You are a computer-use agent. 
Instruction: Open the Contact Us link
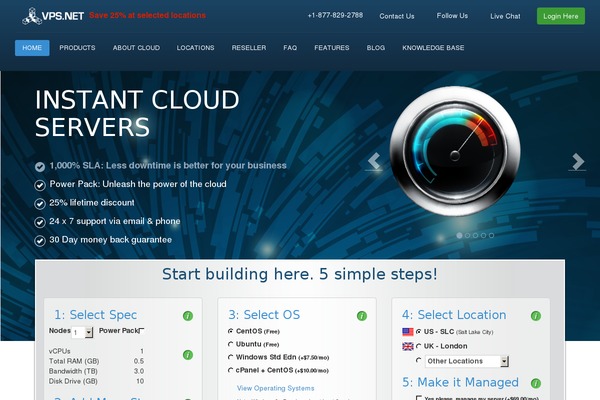coord(397,16)
